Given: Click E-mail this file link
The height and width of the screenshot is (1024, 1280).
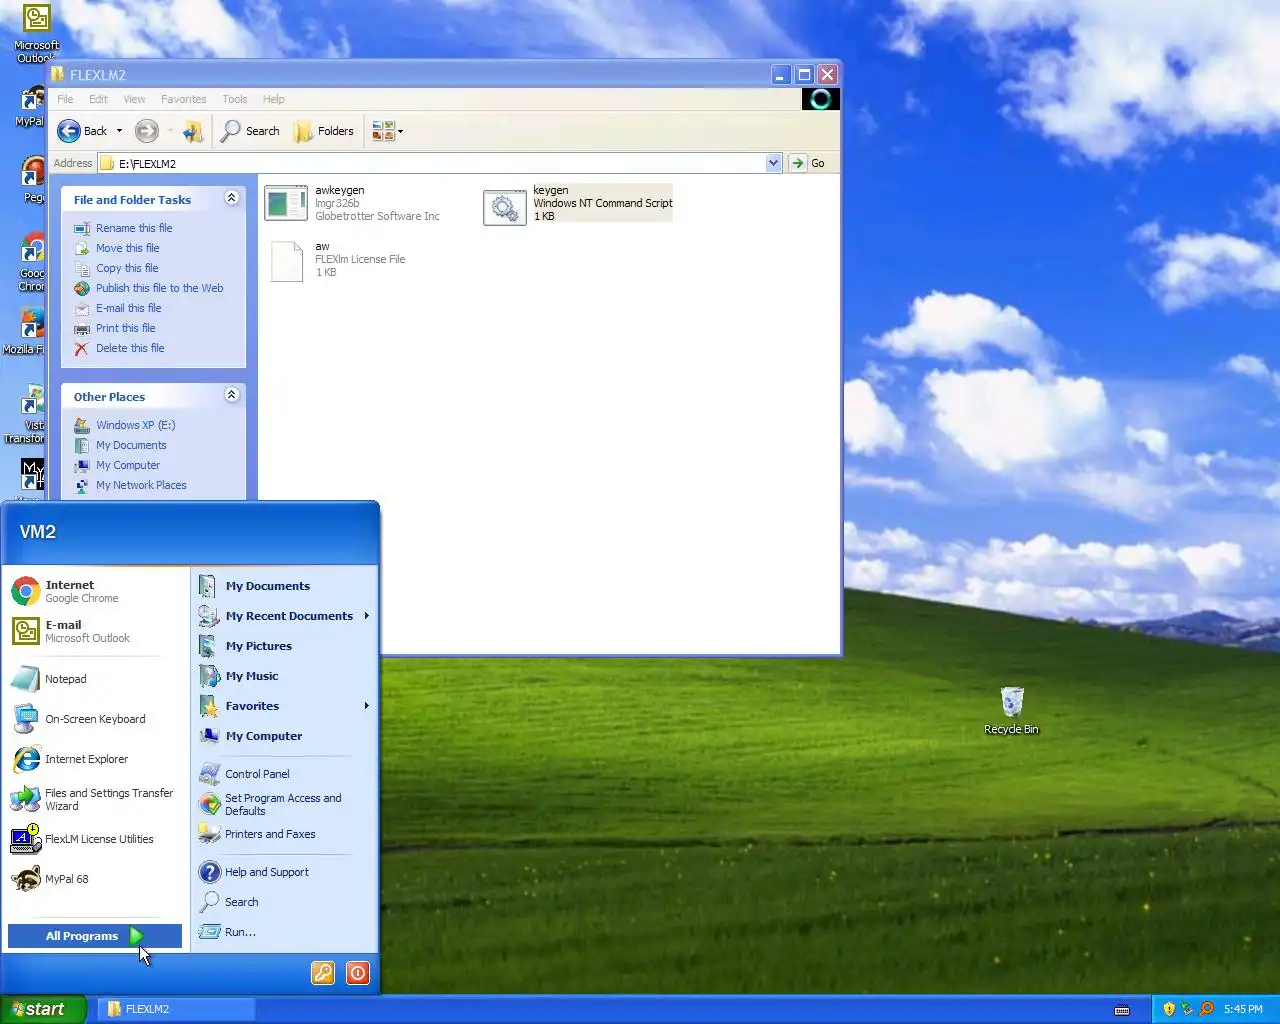Looking at the screenshot, I should click(x=128, y=308).
